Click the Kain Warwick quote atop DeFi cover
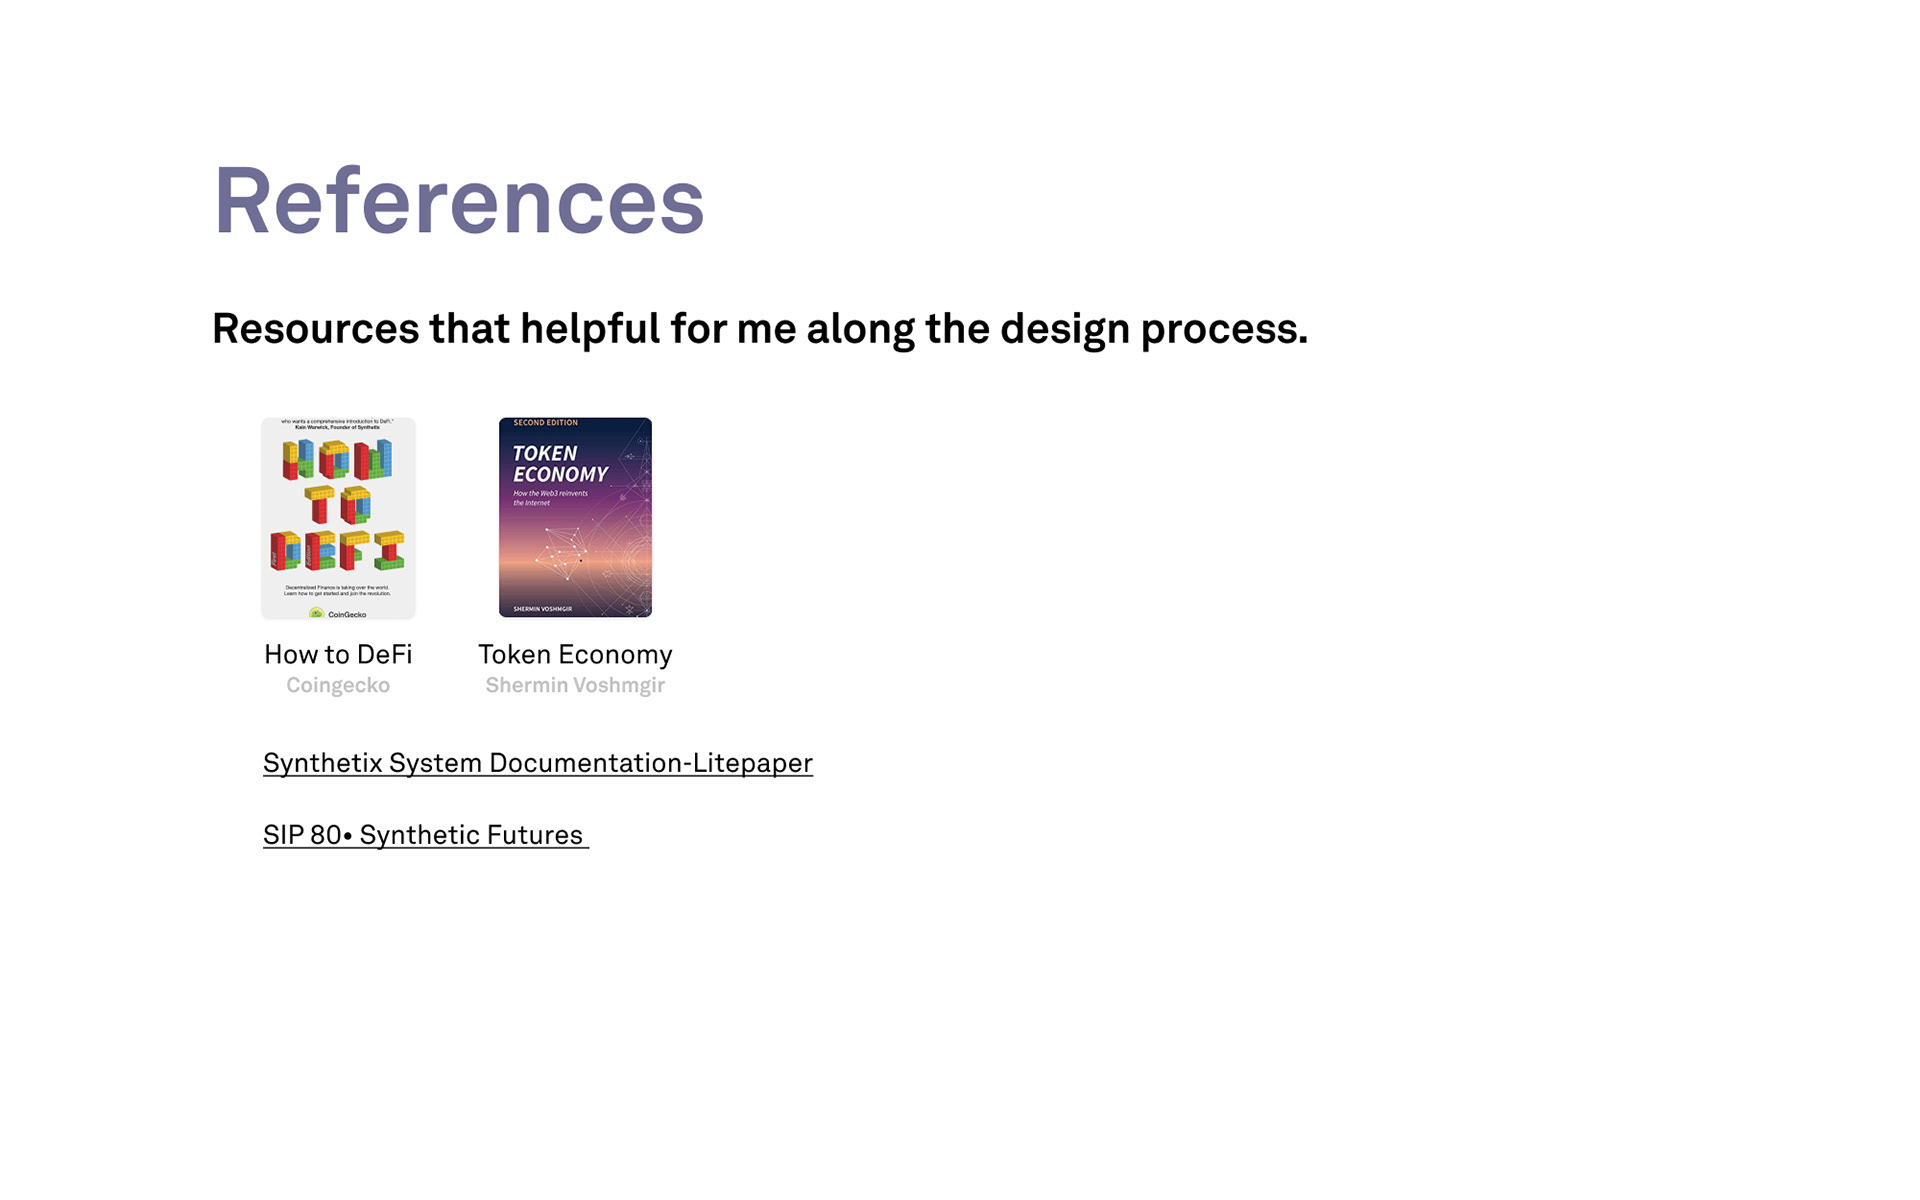The image size is (1920, 1200). (x=338, y=424)
